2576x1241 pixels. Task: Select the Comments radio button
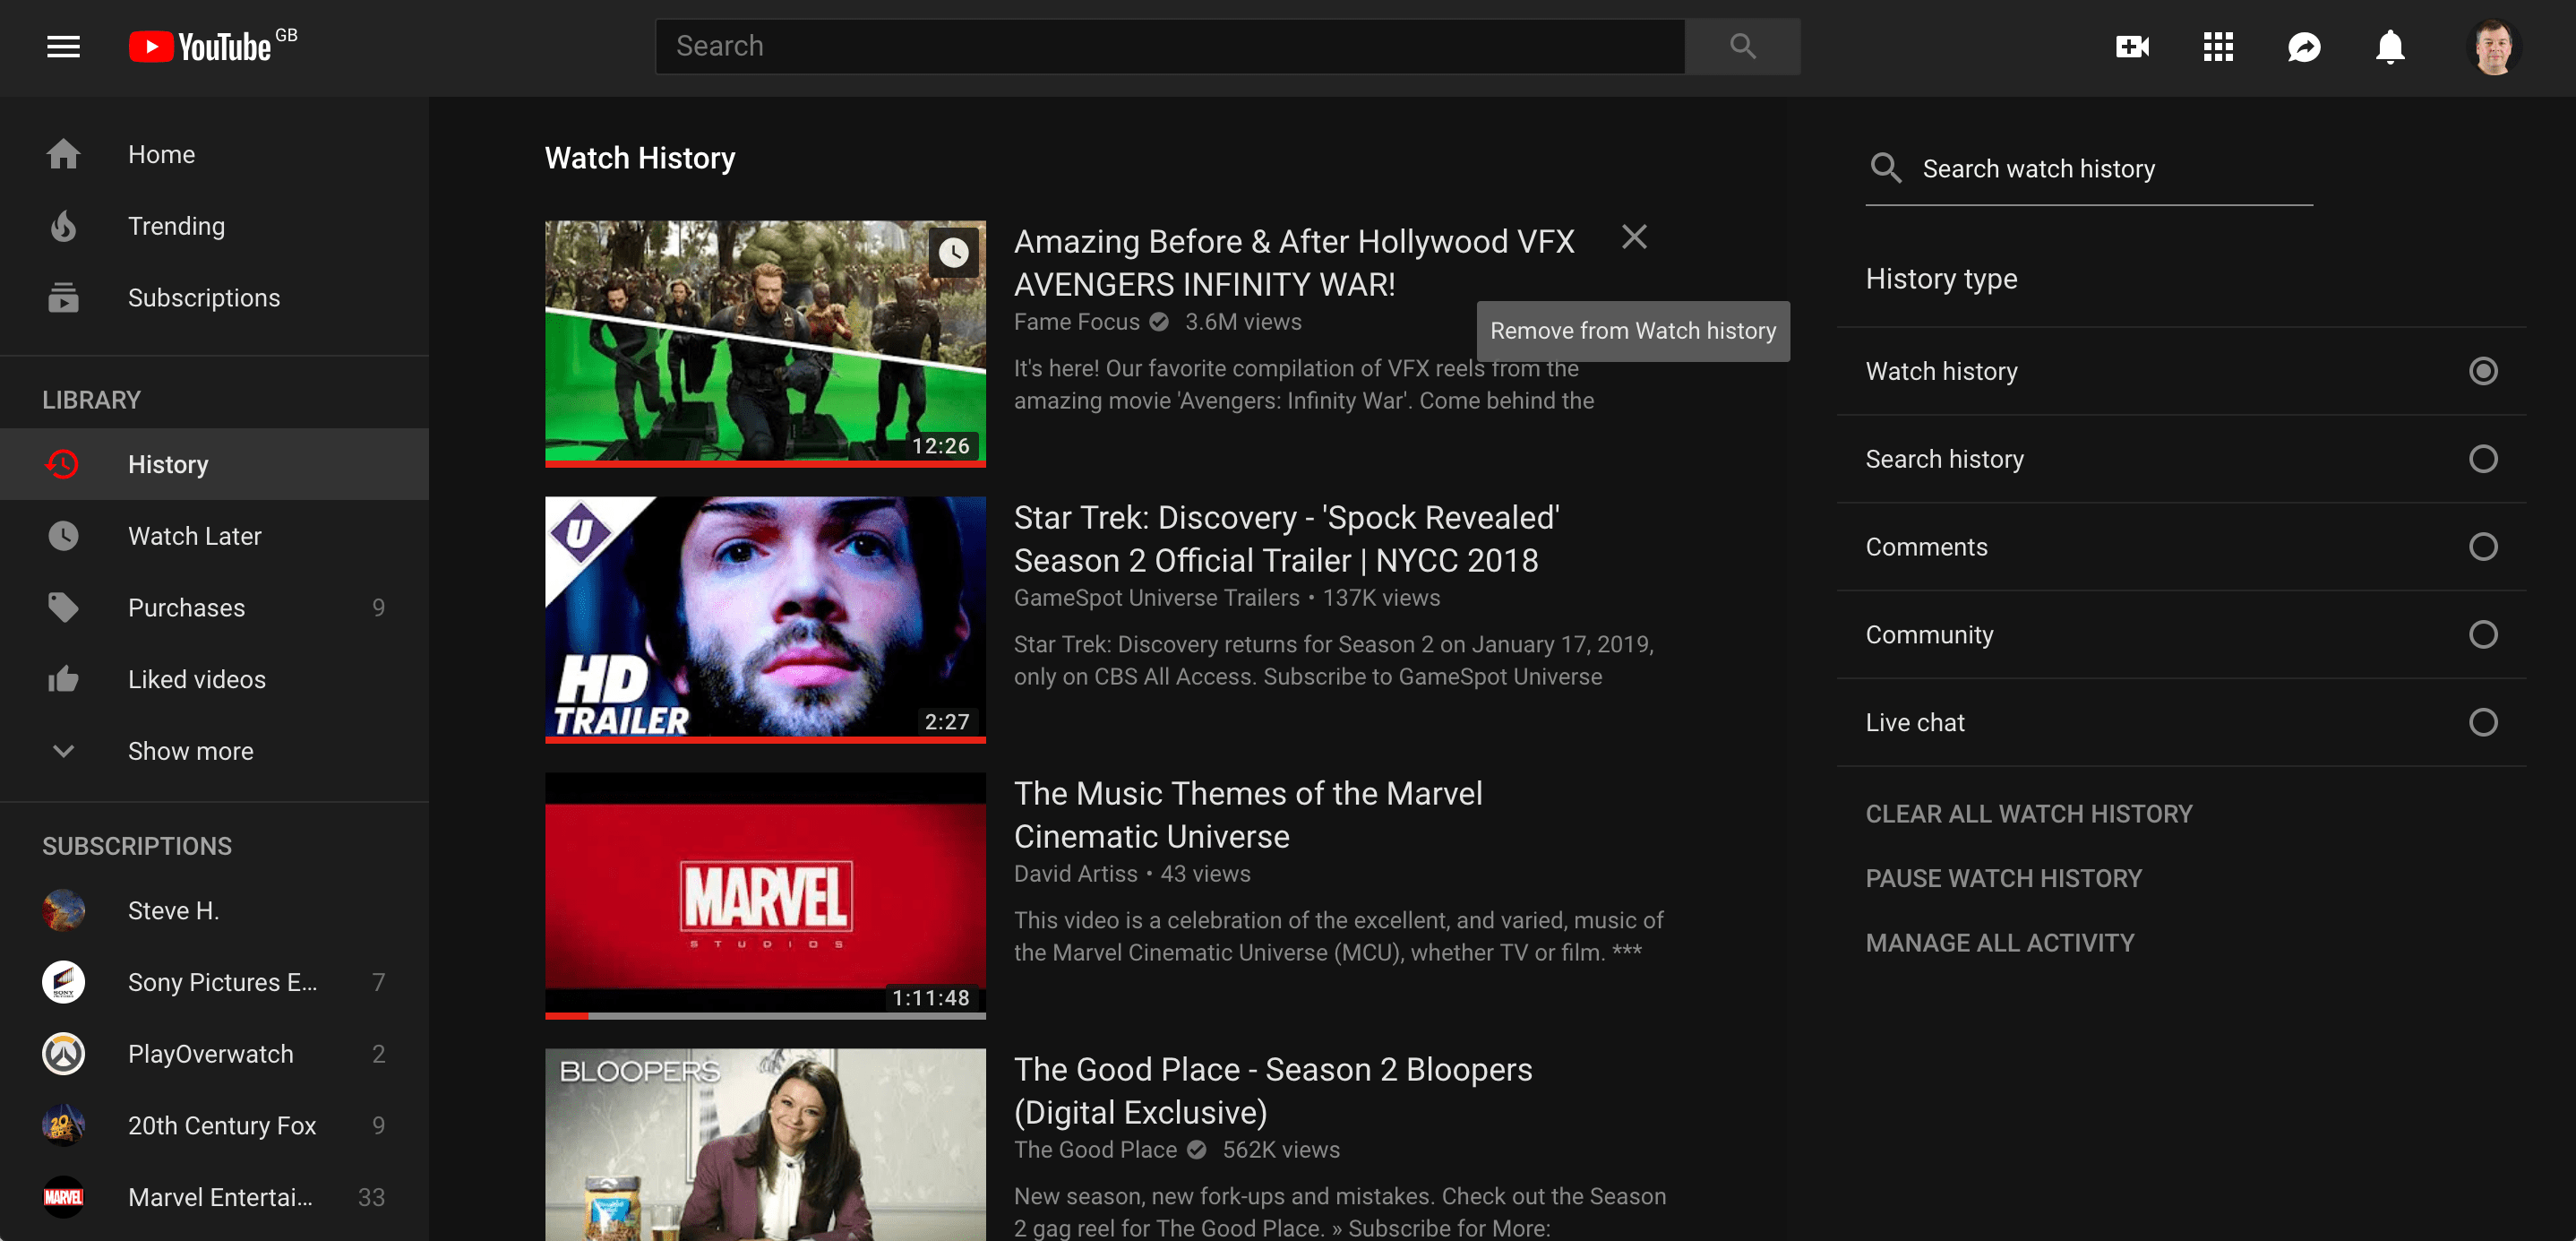(2482, 547)
